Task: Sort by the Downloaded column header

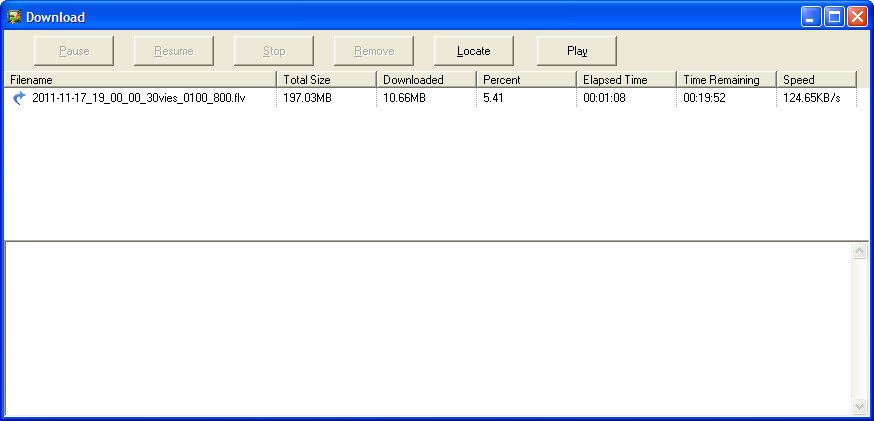Action: click(x=426, y=80)
